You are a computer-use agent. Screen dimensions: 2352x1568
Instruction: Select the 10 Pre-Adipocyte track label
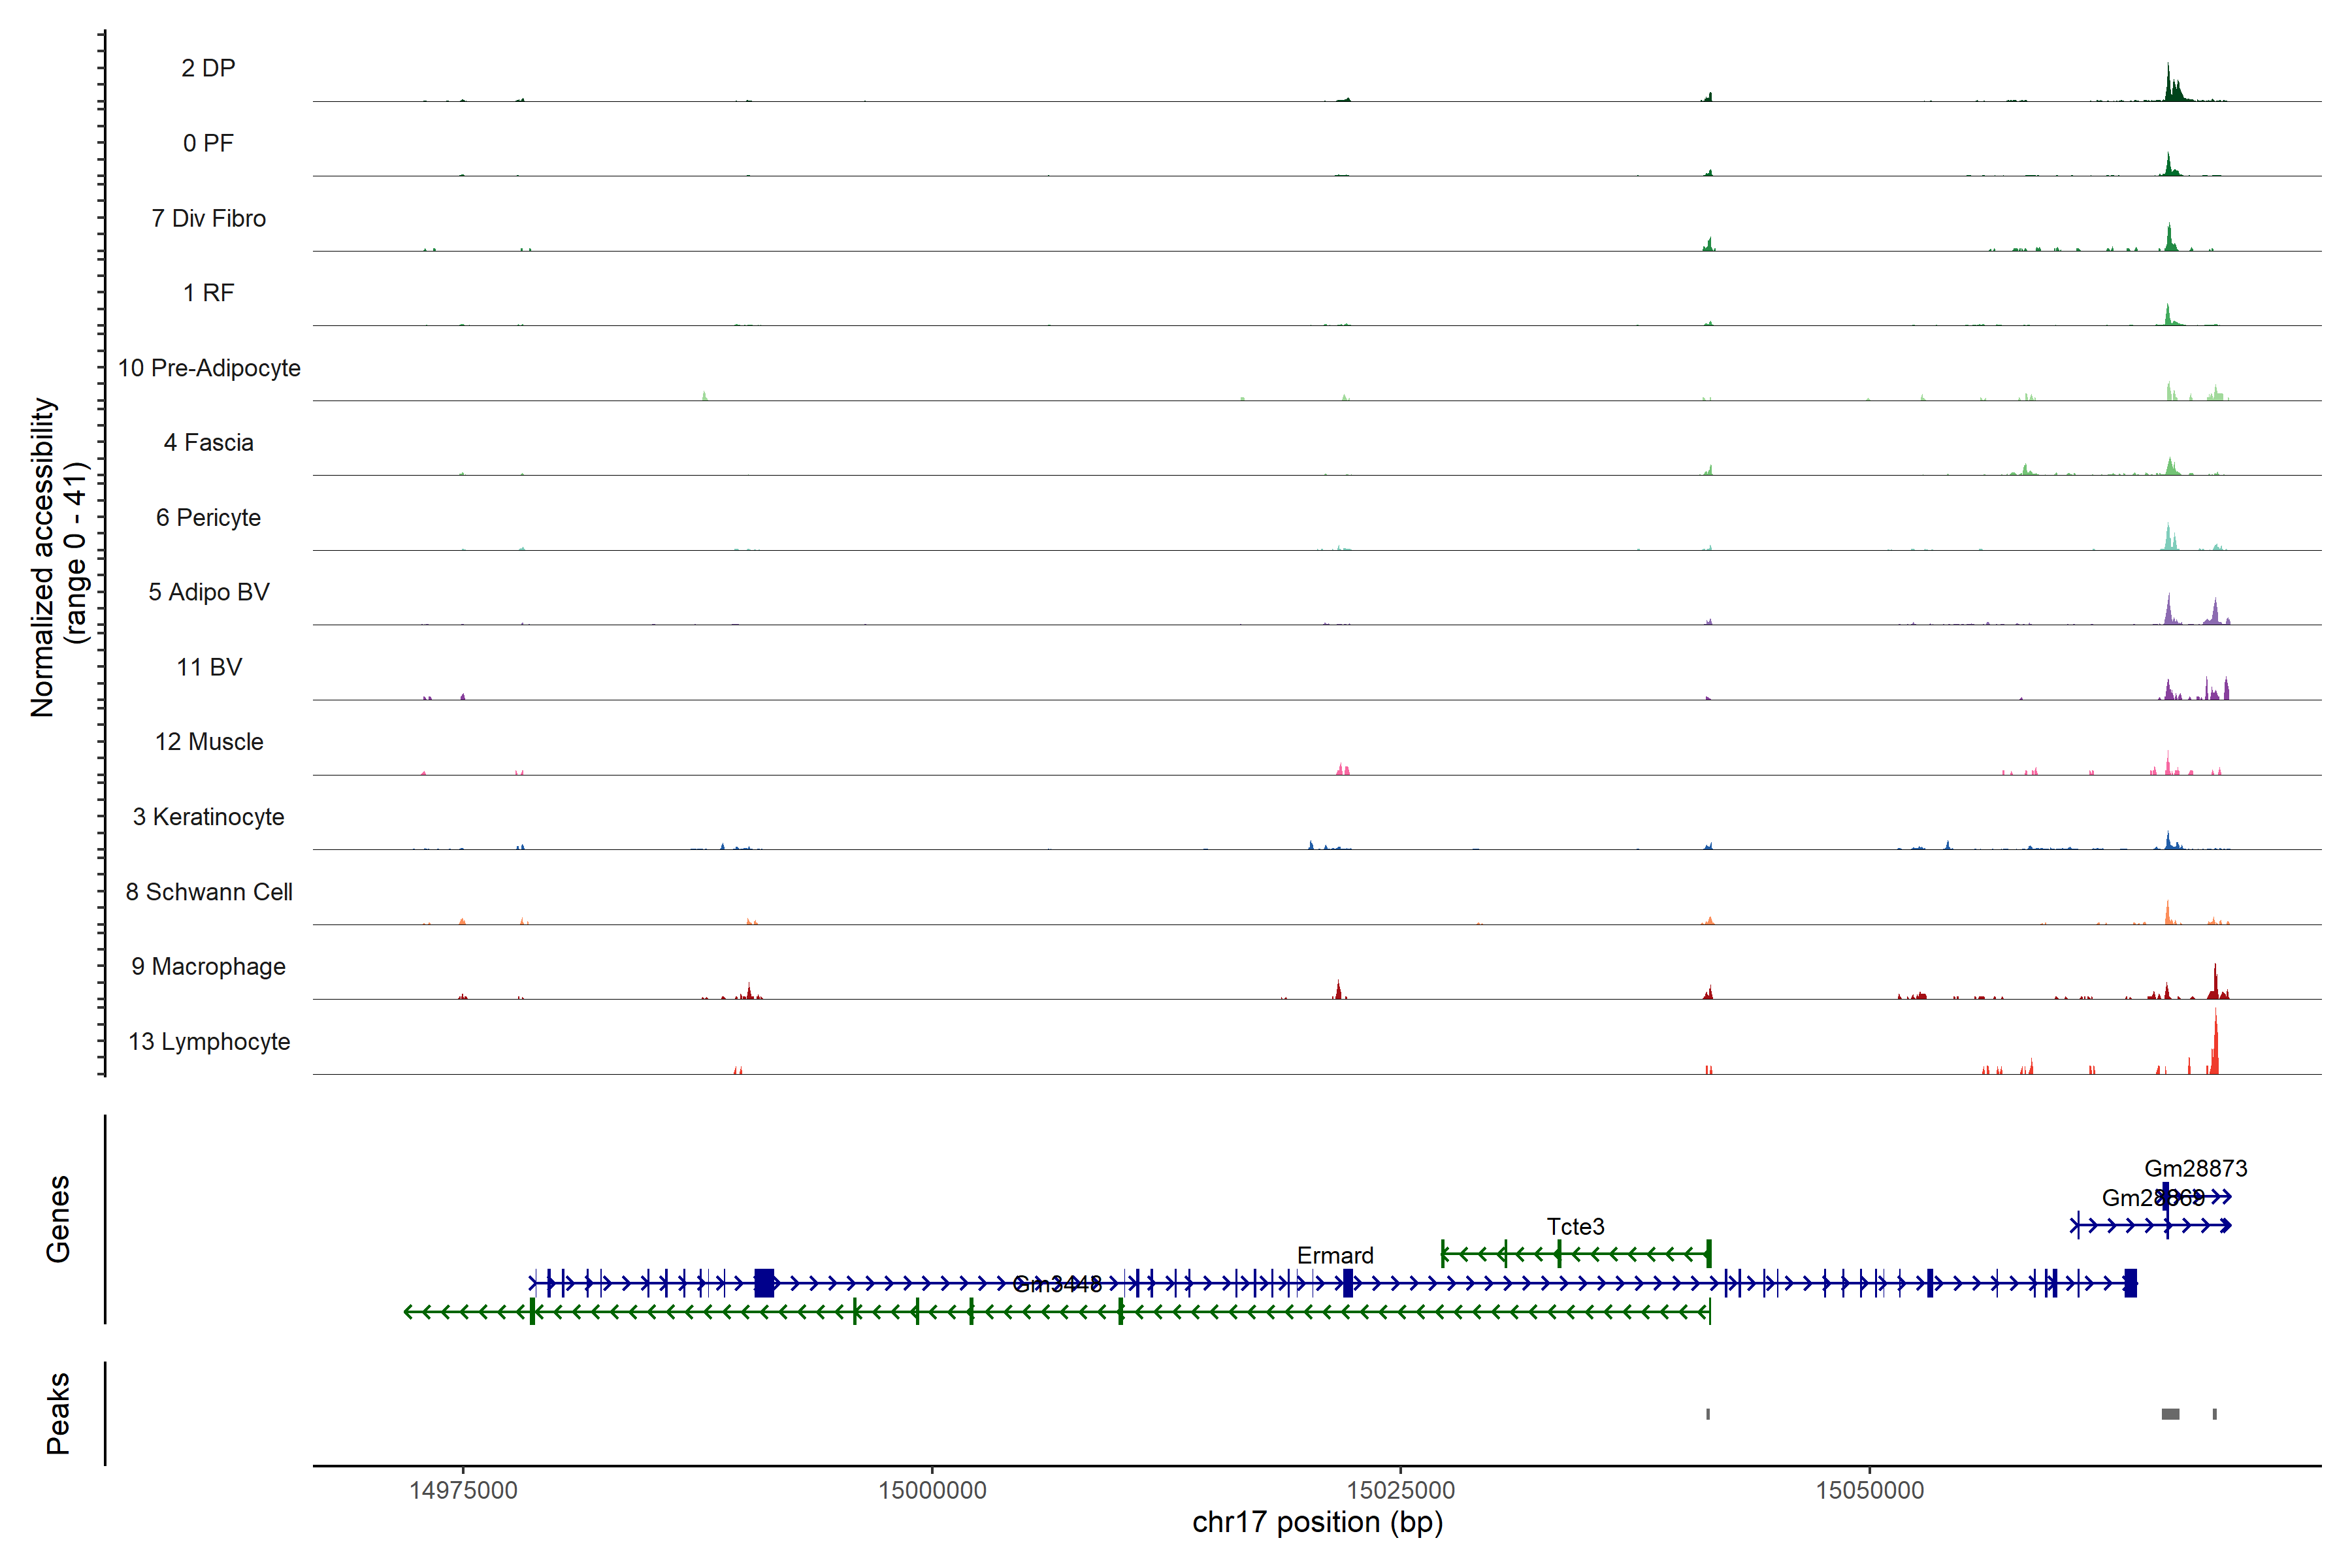point(209,368)
